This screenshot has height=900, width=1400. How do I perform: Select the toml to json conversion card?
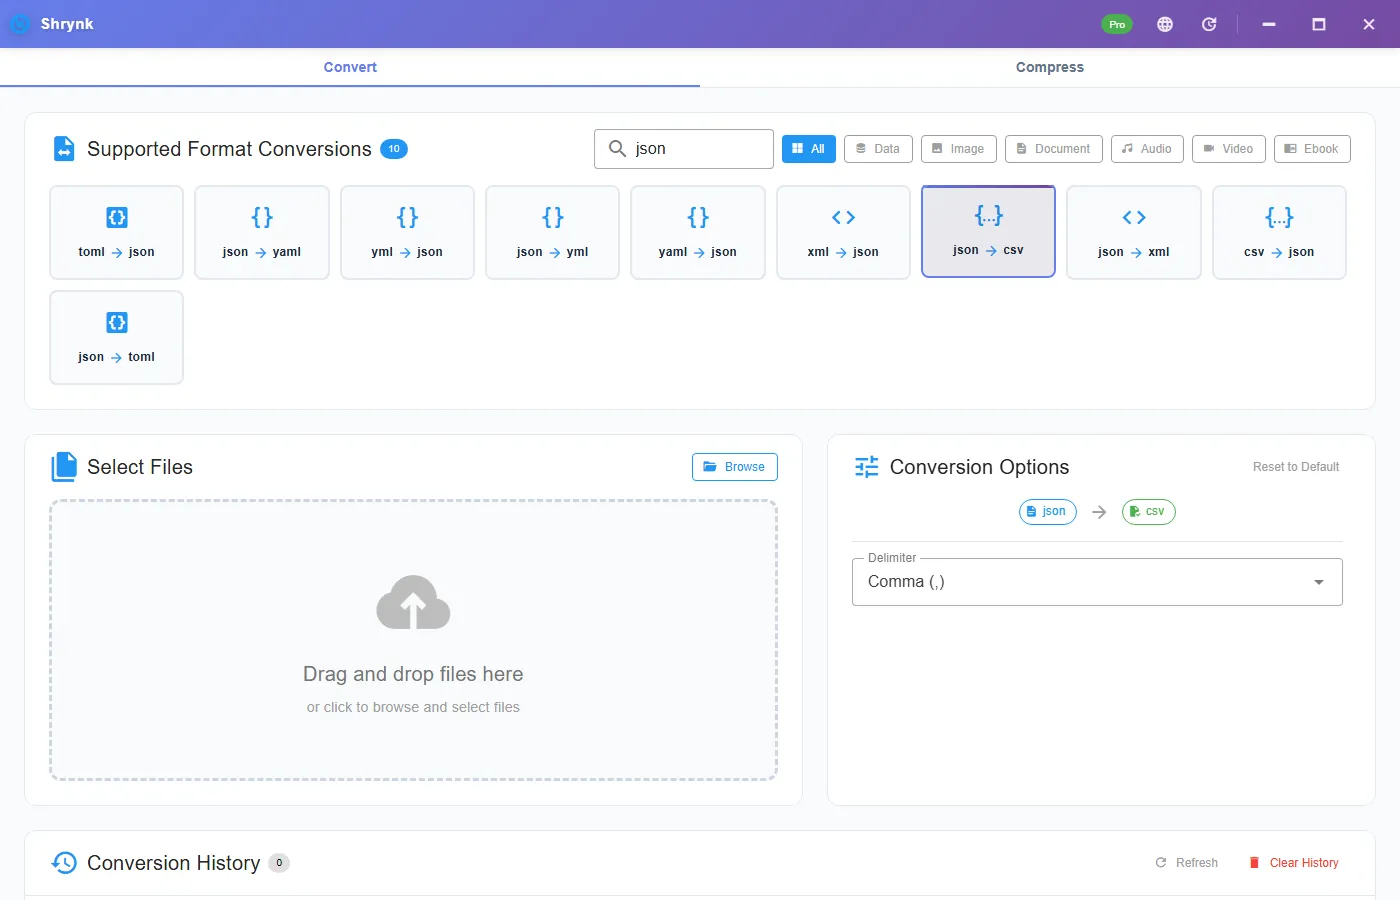click(x=116, y=232)
